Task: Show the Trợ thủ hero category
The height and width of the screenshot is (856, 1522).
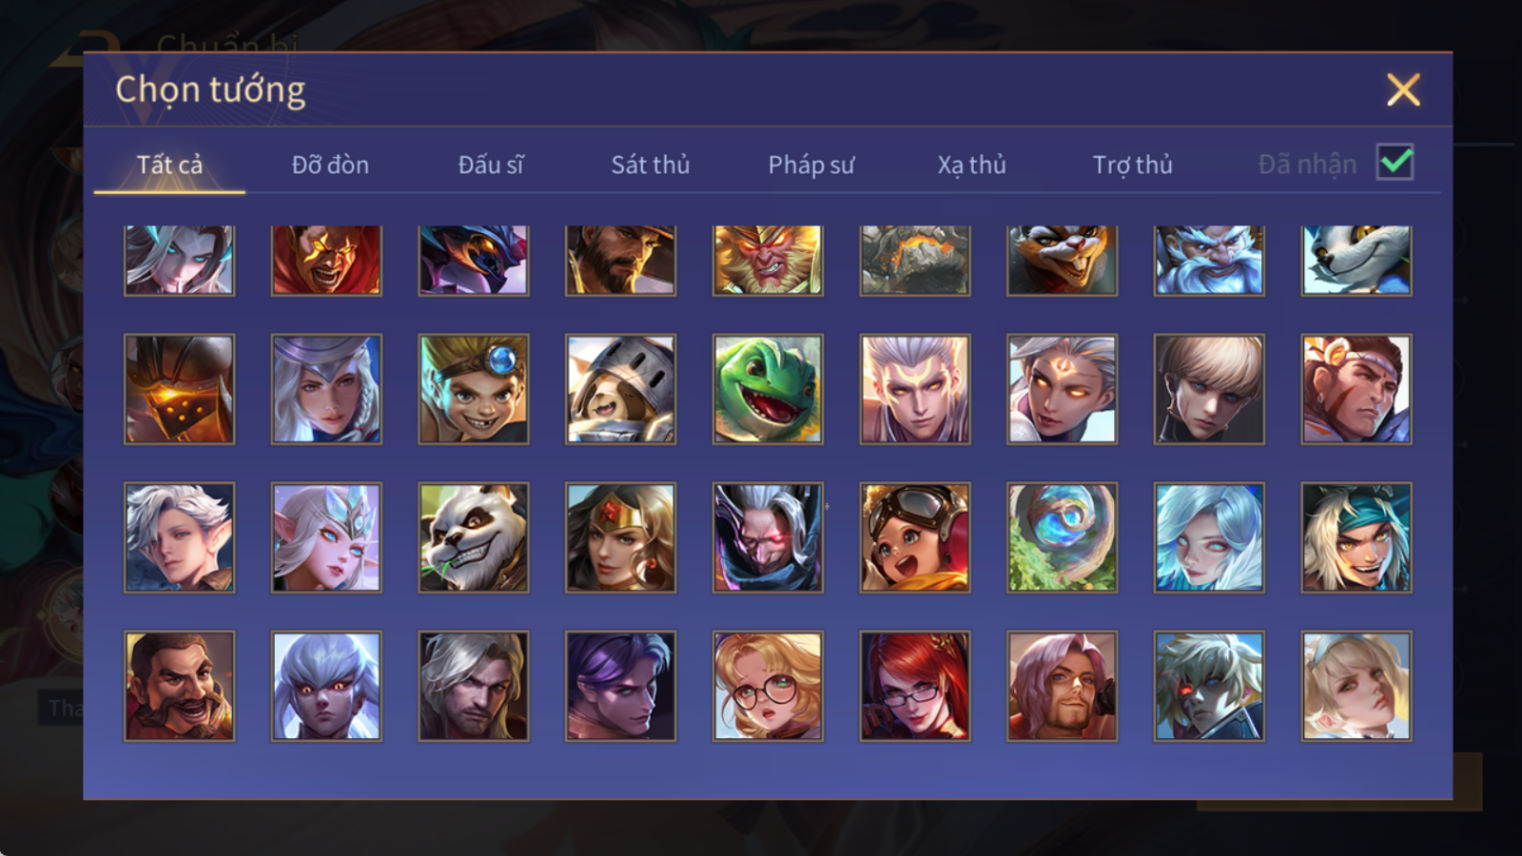Action: pyautogui.click(x=1132, y=164)
